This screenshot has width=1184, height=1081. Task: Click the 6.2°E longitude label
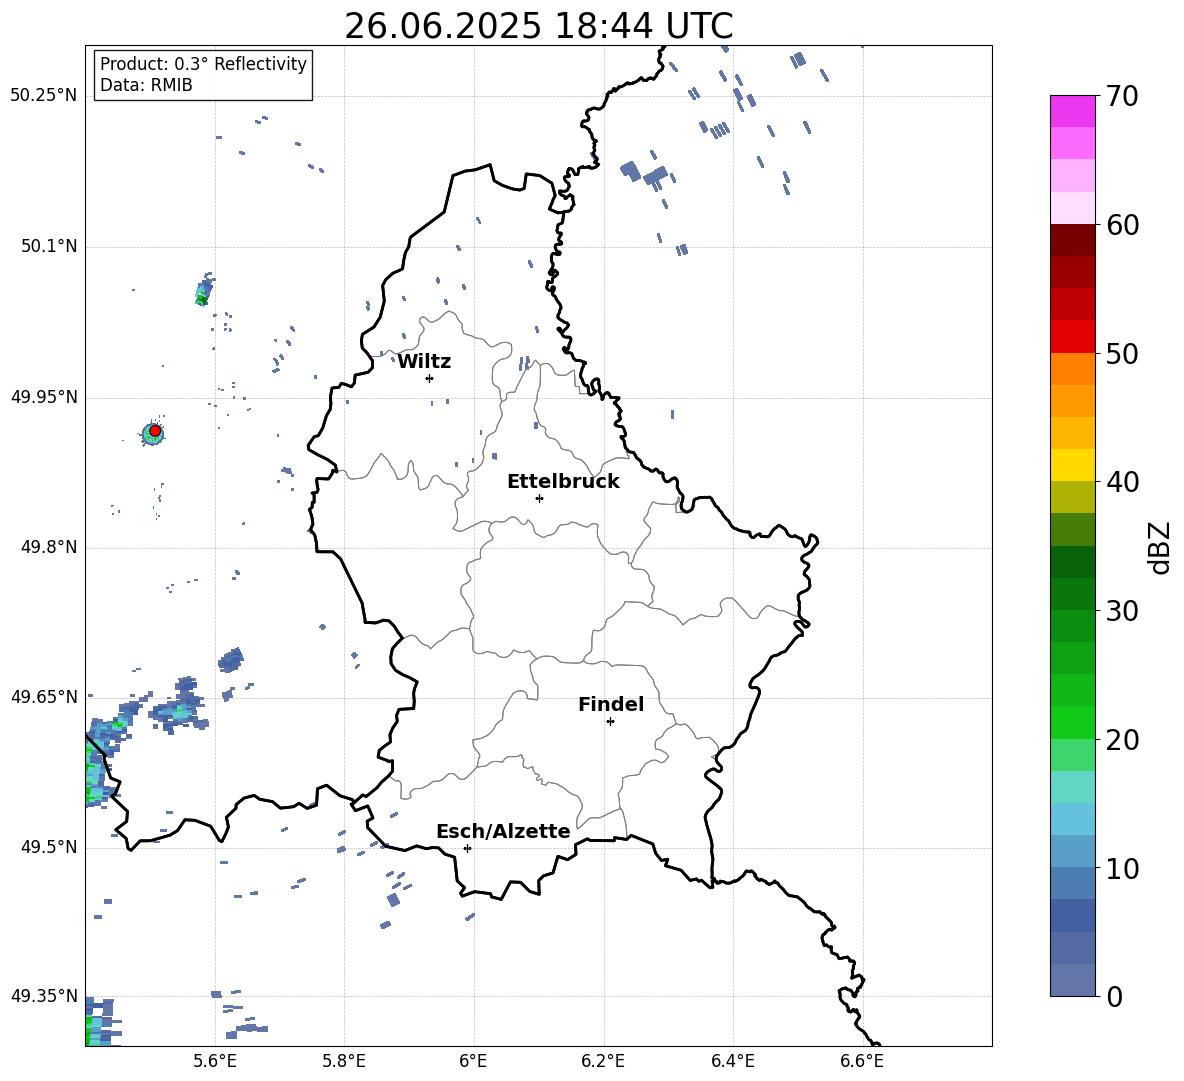pos(603,1061)
